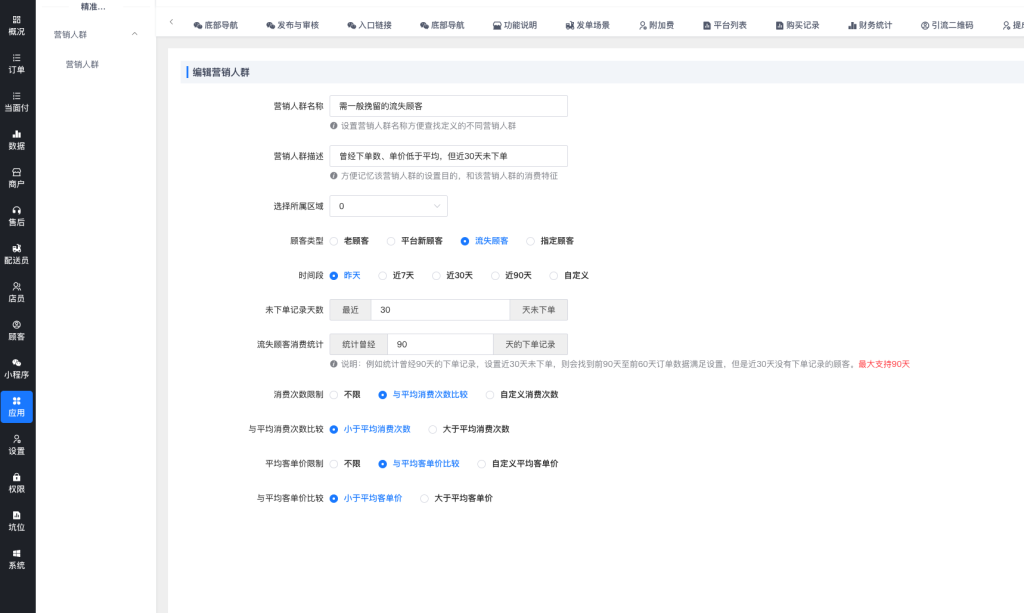This screenshot has height=613, width=1024.
Task: Click the 最近 button next to days input
Action: tap(348, 310)
